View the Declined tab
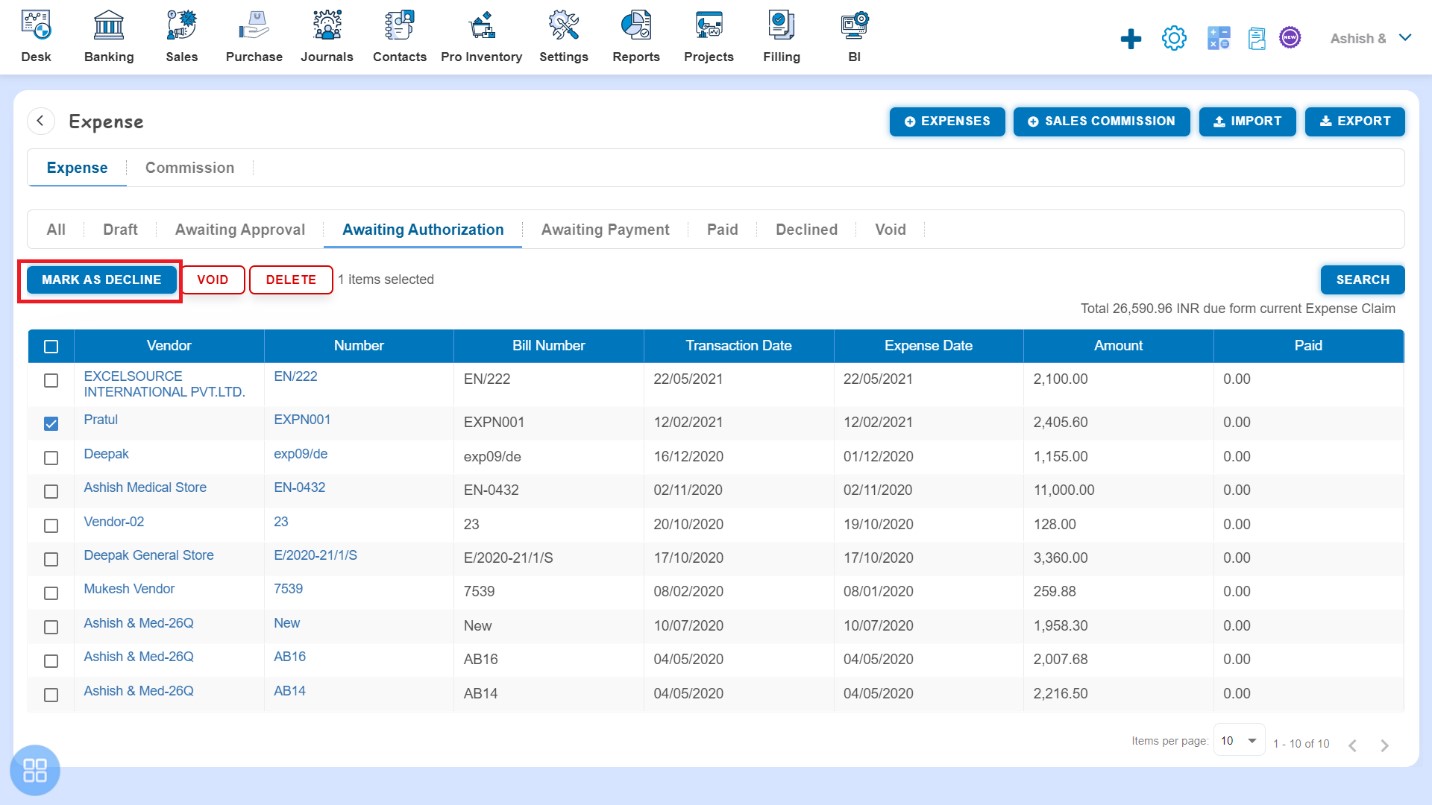The width and height of the screenshot is (1432, 805). click(x=806, y=229)
